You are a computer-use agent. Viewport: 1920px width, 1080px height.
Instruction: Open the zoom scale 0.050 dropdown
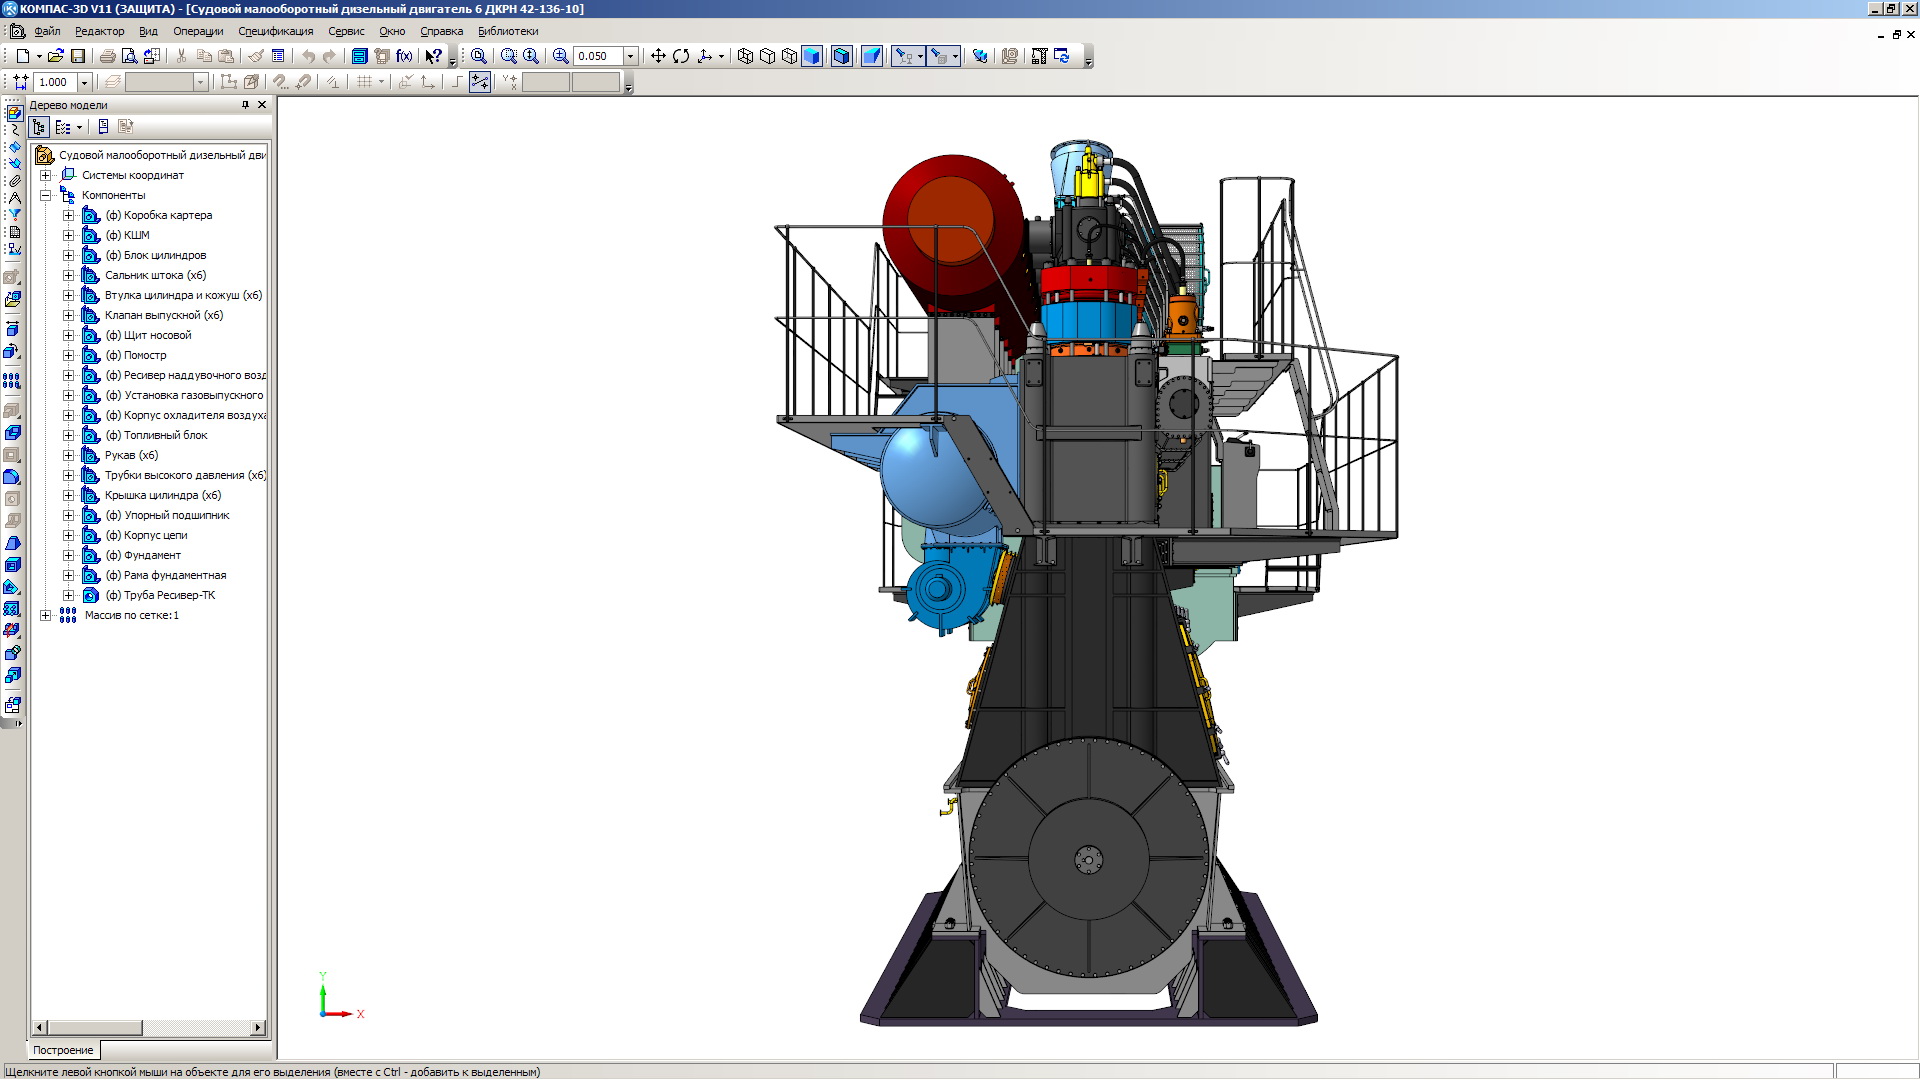(630, 56)
